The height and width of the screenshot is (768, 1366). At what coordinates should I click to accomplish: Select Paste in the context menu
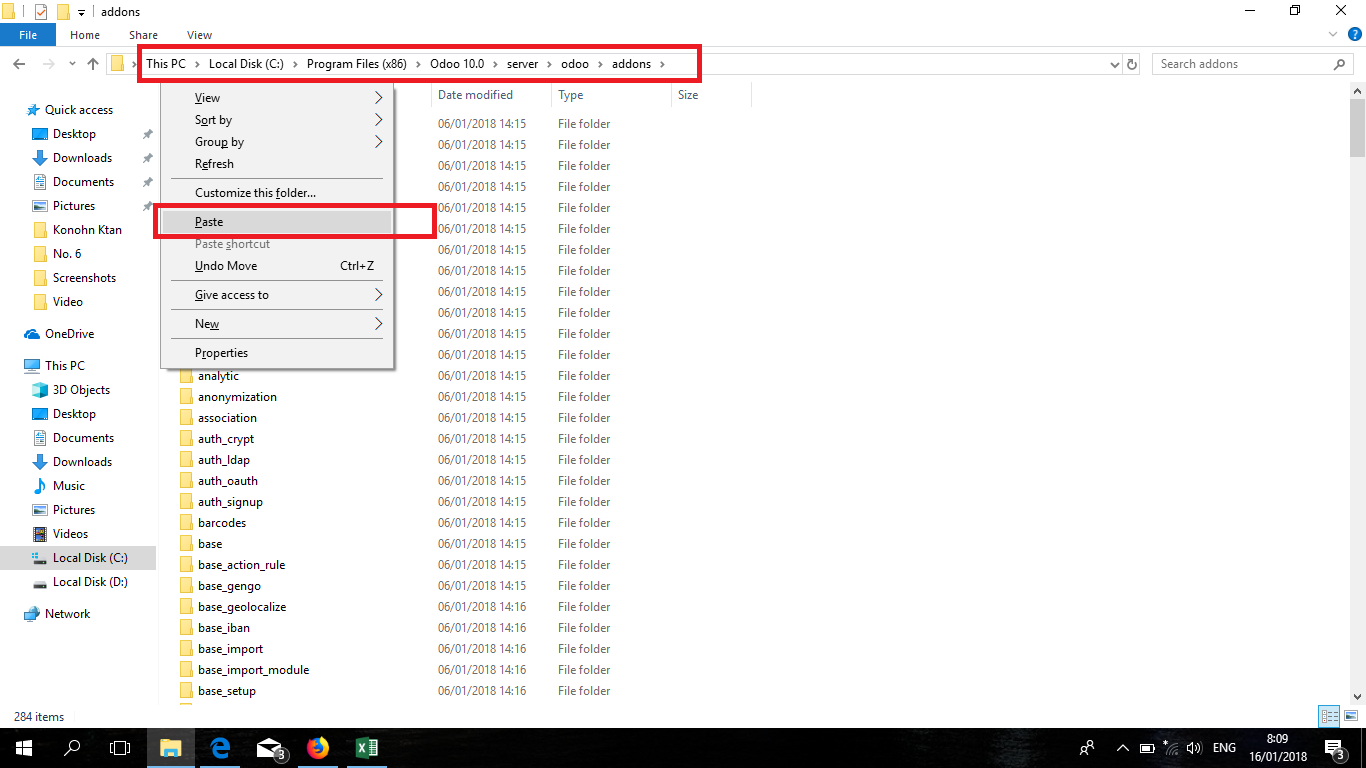[277, 222]
